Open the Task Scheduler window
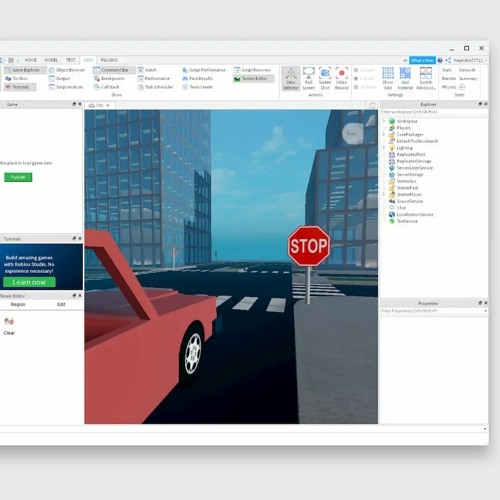 click(155, 87)
